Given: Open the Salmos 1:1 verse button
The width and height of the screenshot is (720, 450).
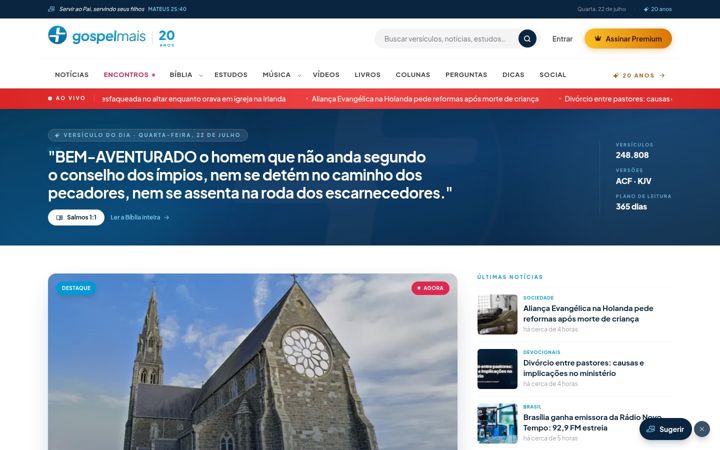Looking at the screenshot, I should pyautogui.click(x=76, y=218).
